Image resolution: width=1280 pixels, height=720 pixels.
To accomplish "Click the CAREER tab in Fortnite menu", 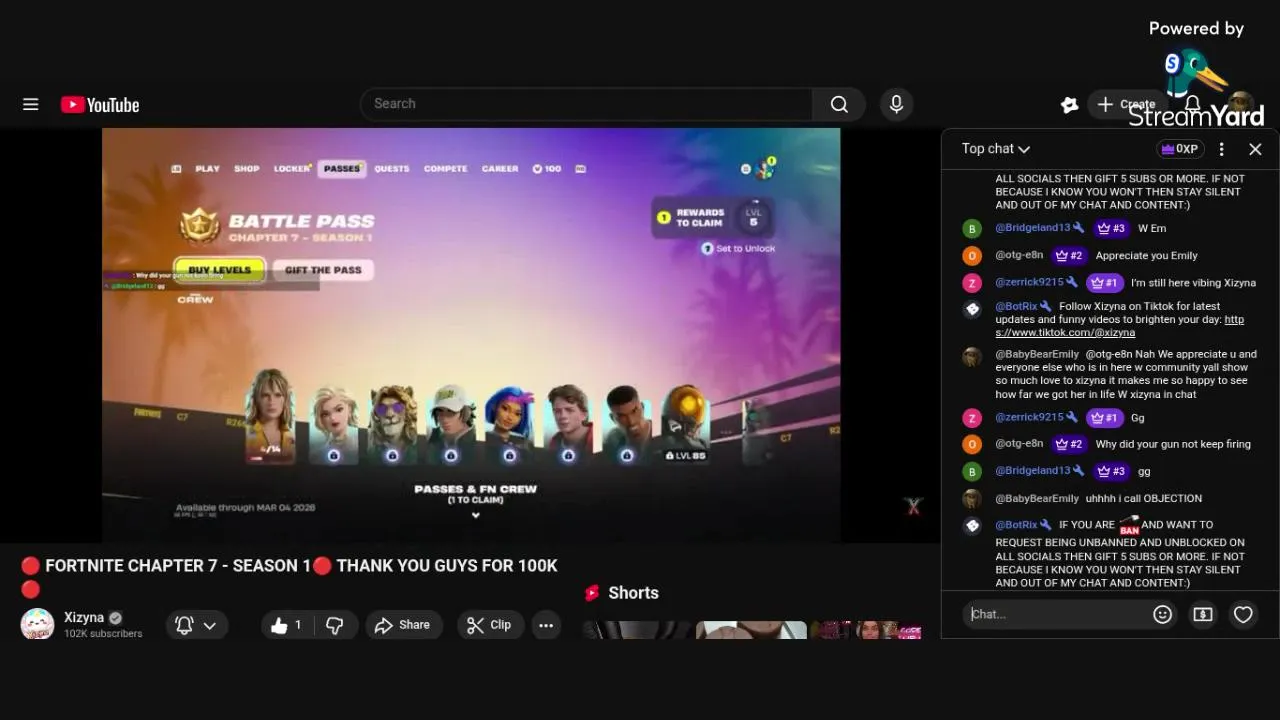I will (500, 169).
